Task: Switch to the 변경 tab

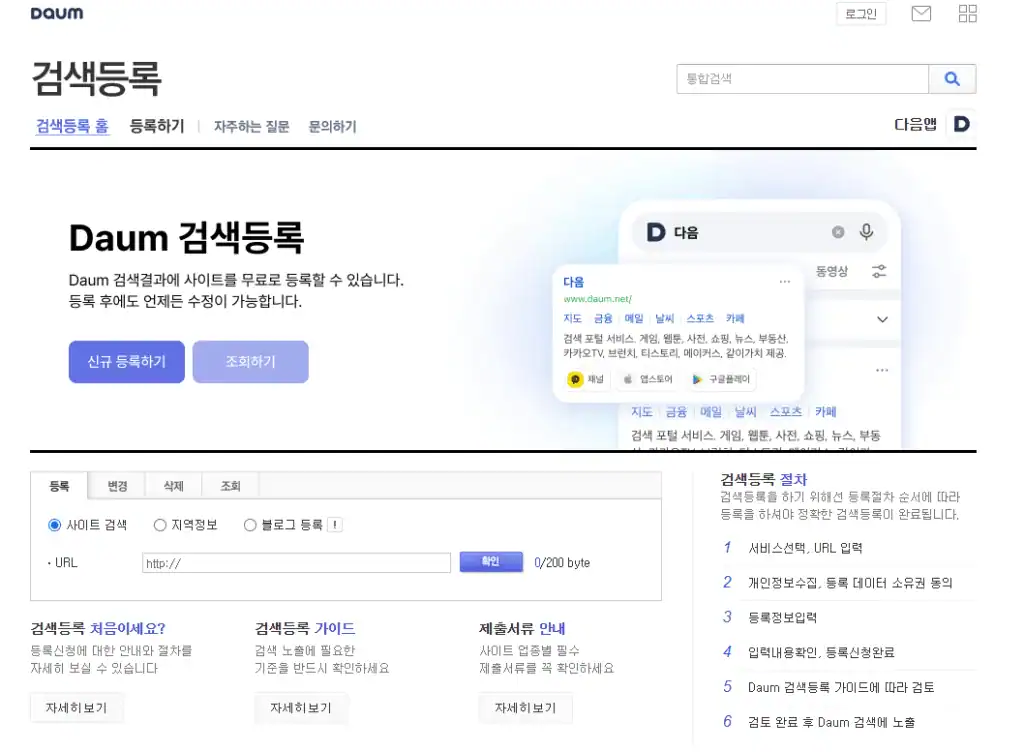Action: tap(117, 486)
